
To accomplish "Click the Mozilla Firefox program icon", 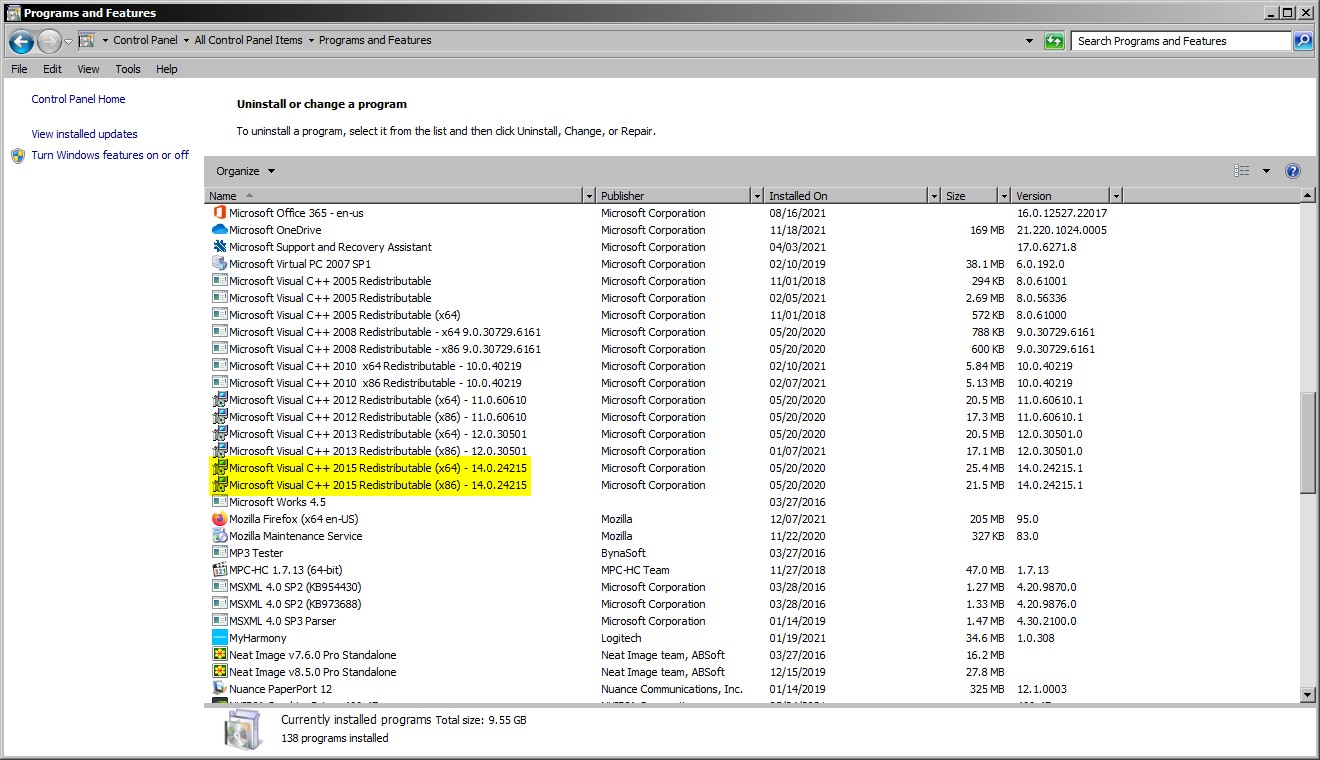I will pyautogui.click(x=220, y=519).
